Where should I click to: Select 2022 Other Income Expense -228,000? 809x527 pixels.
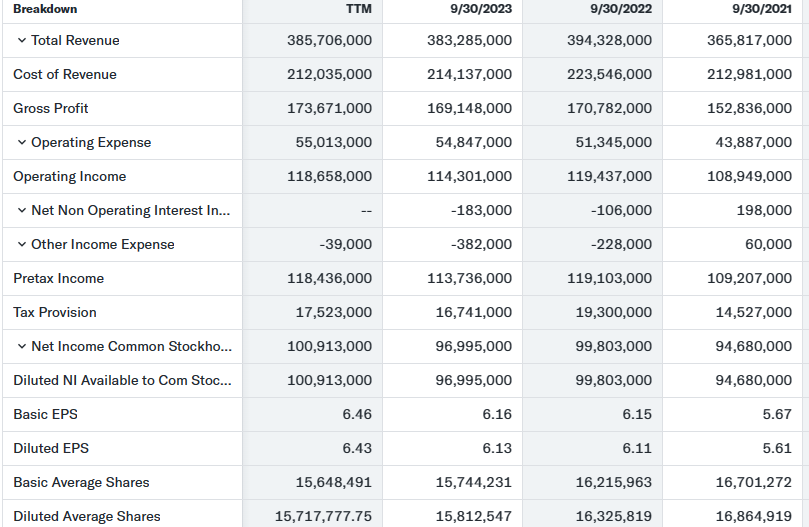[622, 245]
